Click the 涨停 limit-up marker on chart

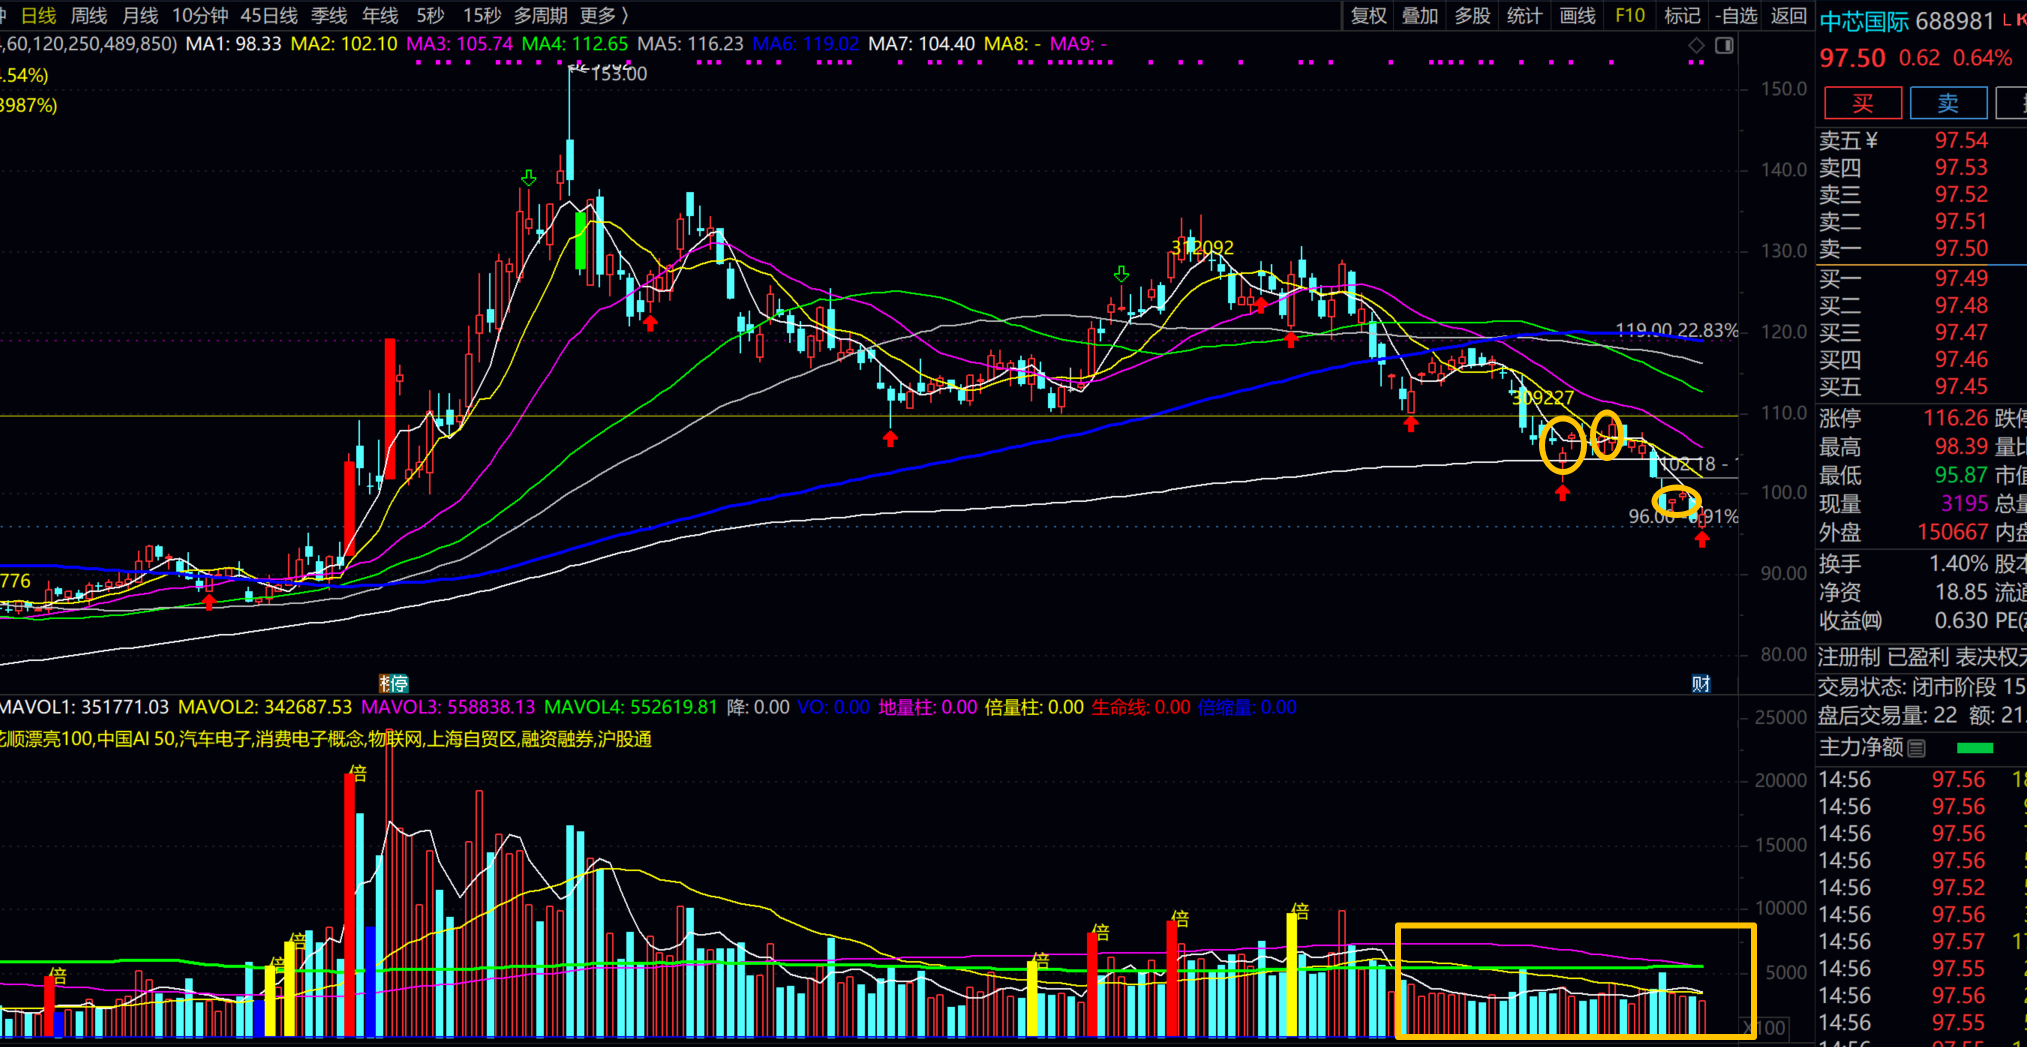pos(394,684)
